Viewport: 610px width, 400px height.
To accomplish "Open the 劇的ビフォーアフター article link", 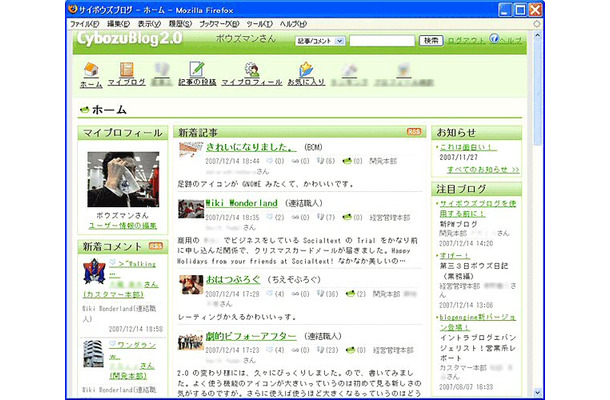I will click(x=251, y=336).
